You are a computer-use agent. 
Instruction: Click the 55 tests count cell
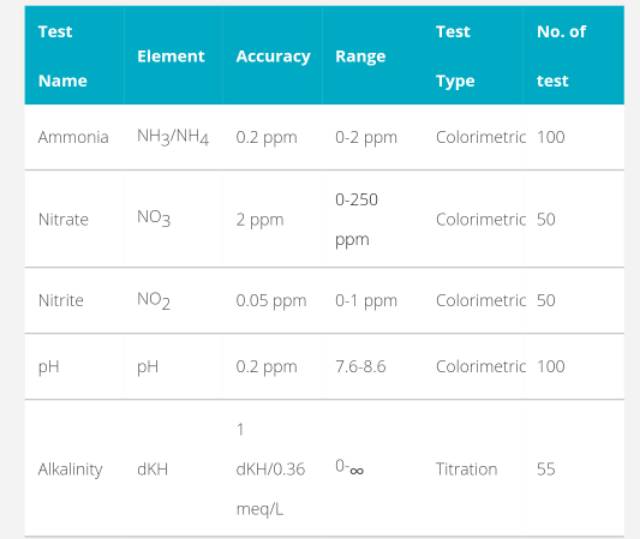545,469
